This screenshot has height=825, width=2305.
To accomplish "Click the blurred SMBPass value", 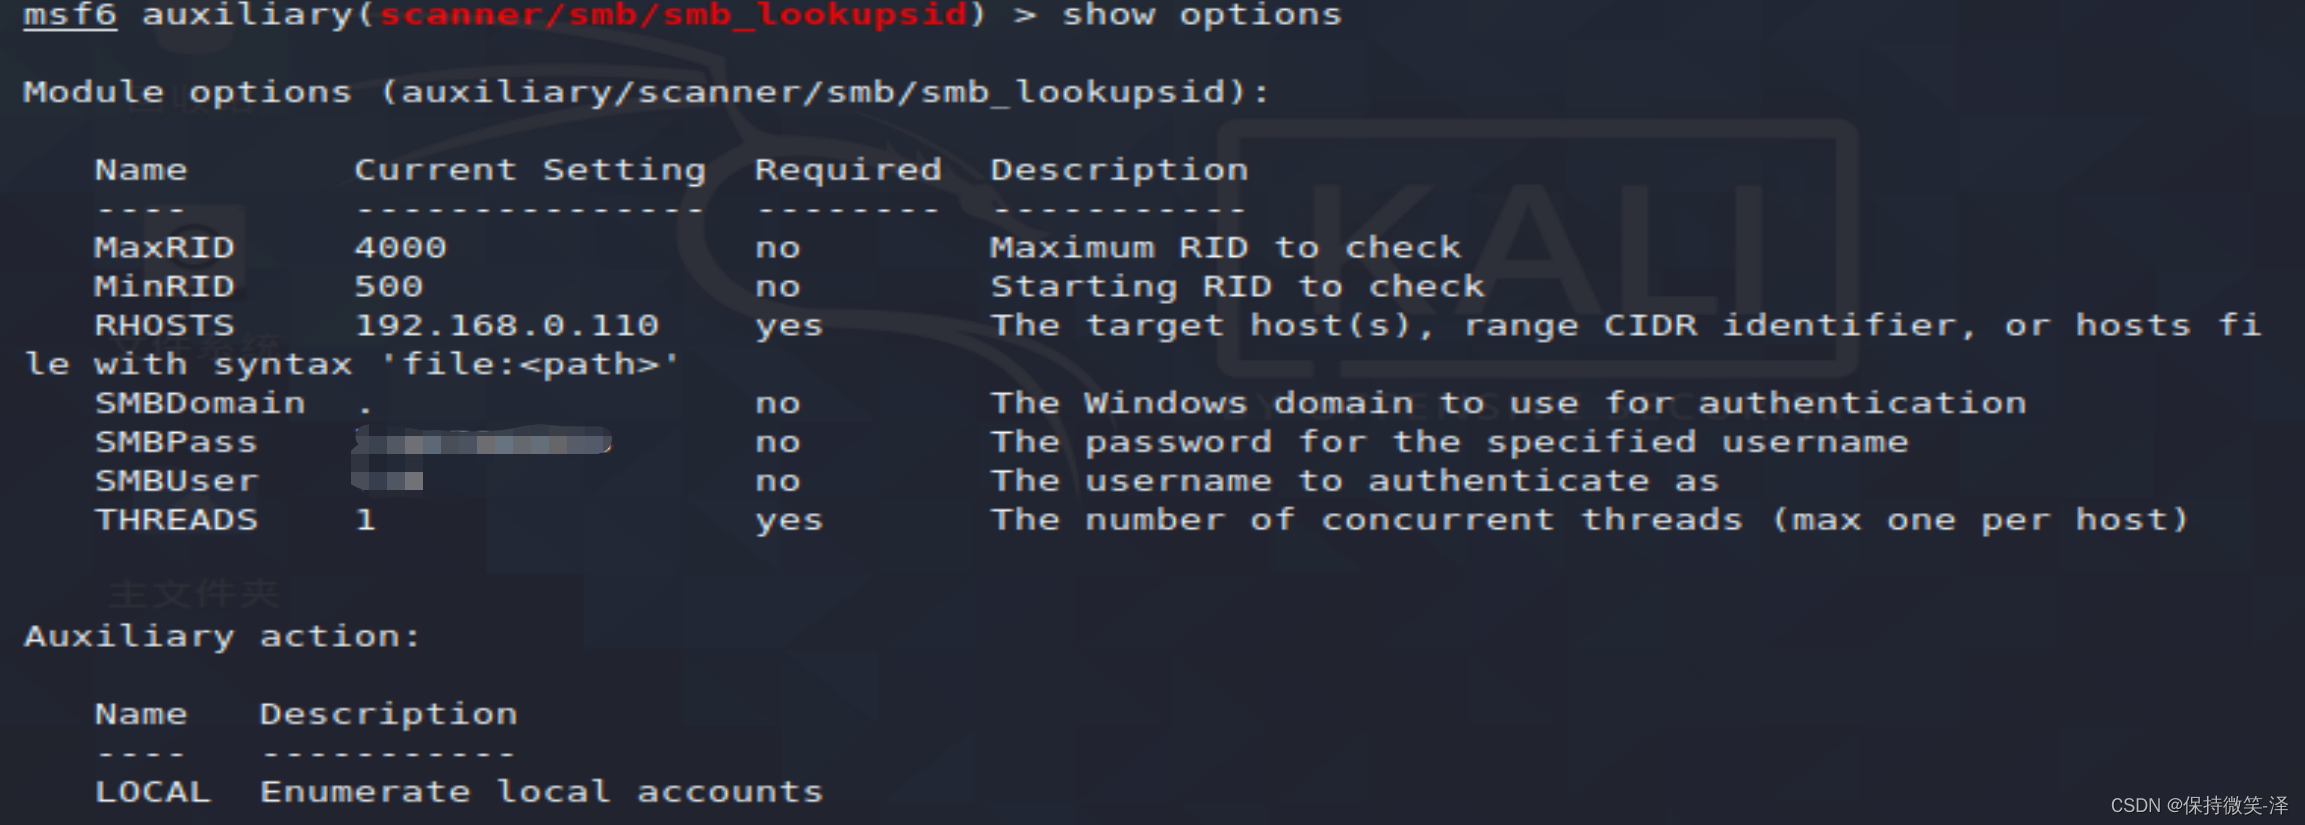I will click(482, 441).
